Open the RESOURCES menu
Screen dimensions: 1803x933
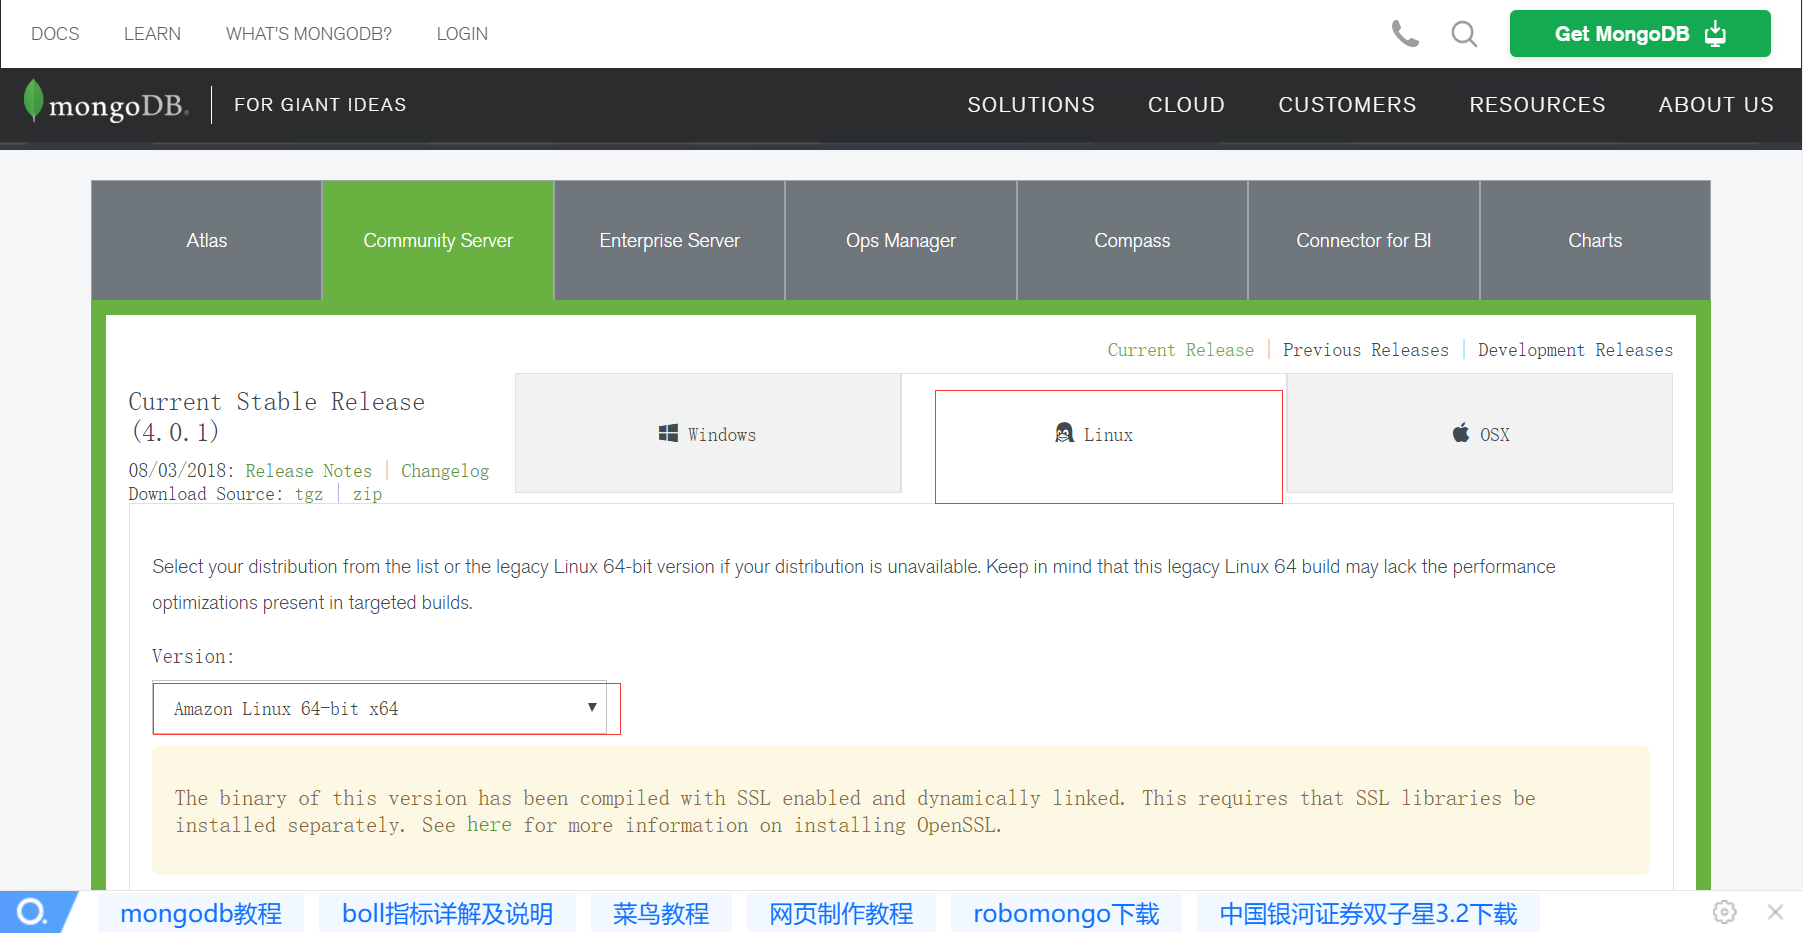coord(1537,105)
